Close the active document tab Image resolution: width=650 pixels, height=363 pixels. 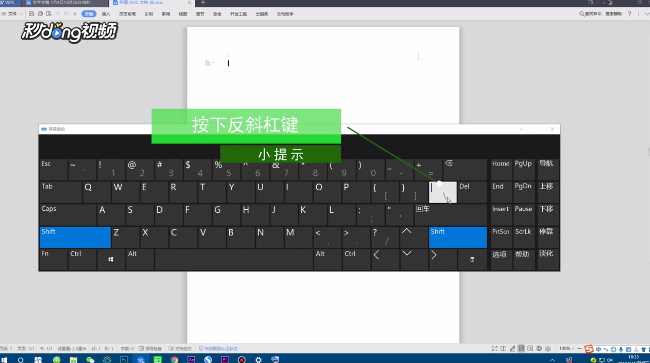[x=189, y=2]
